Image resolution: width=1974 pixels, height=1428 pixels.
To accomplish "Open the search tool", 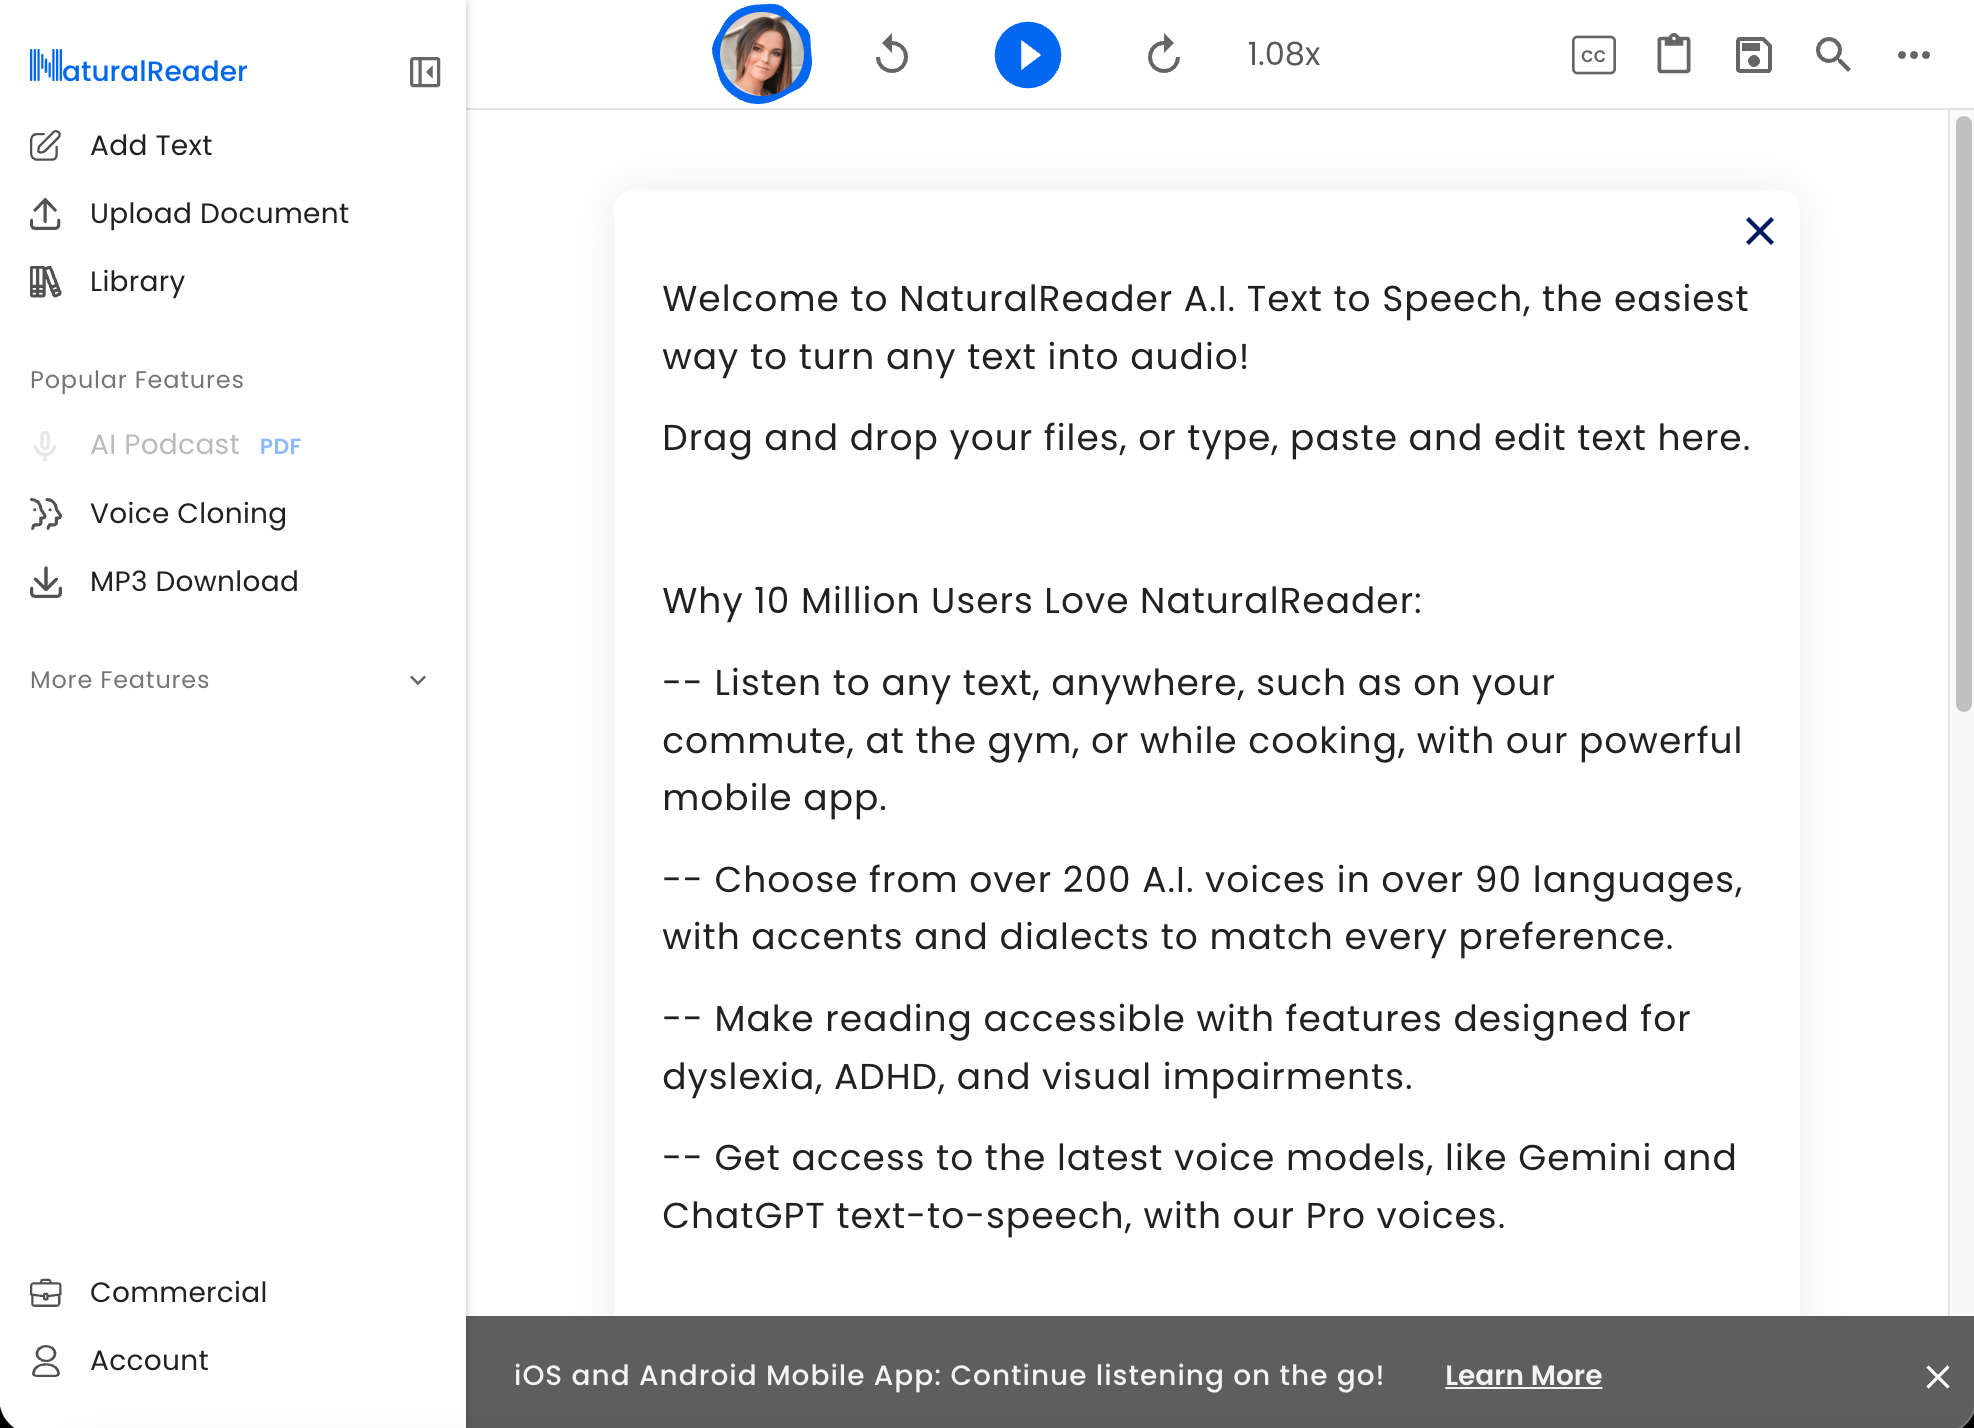I will [1833, 55].
